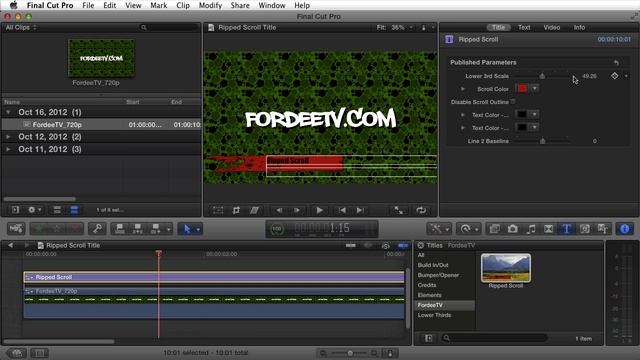Toggle loop playback icon
Screen dimensions: 640x360
pos(421,210)
